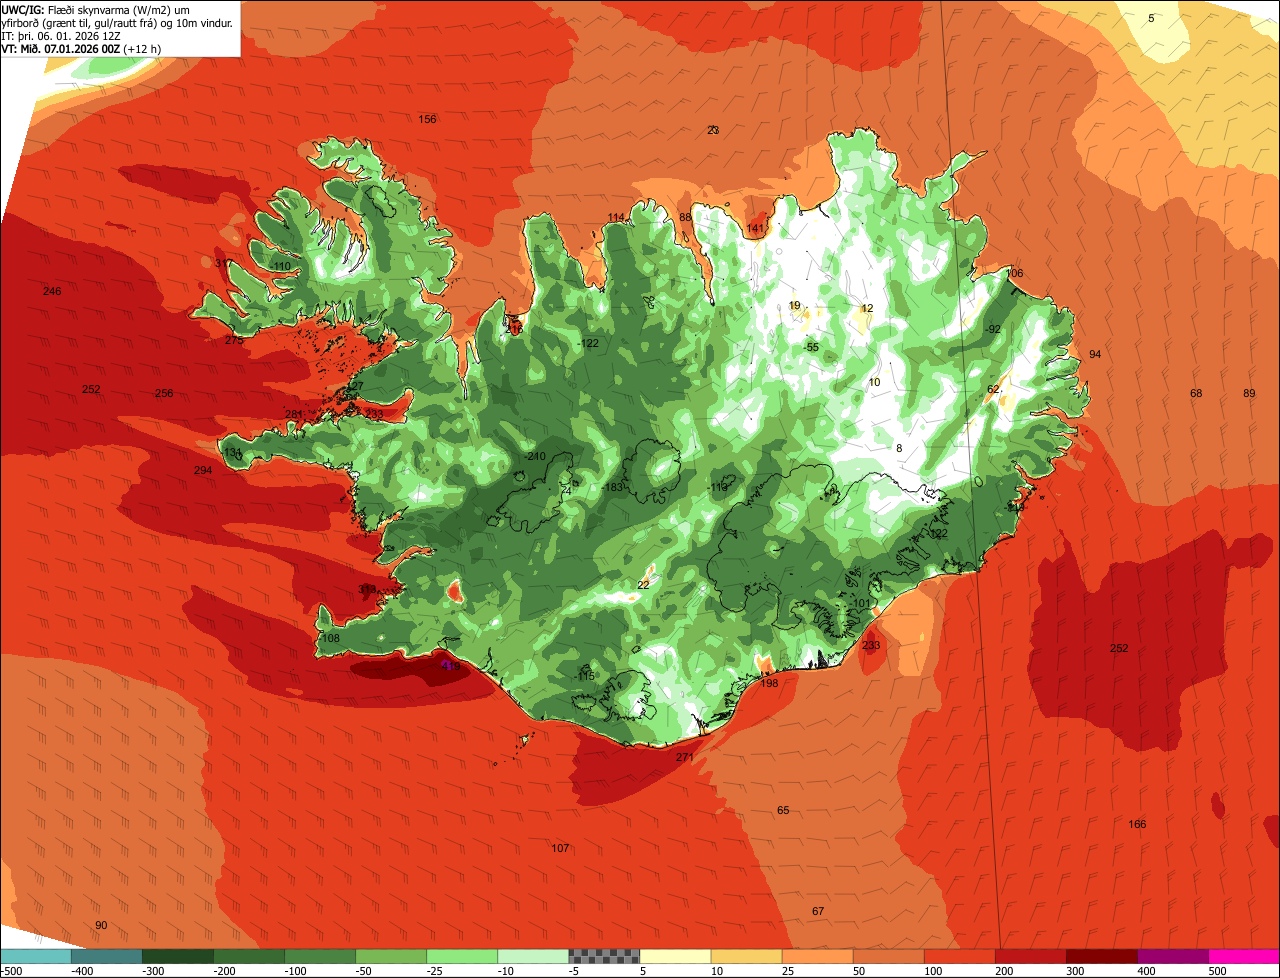The image size is (1280, 978).
Task: Pick the purple legend swatch labeled 400
Action: [x=1172, y=956]
